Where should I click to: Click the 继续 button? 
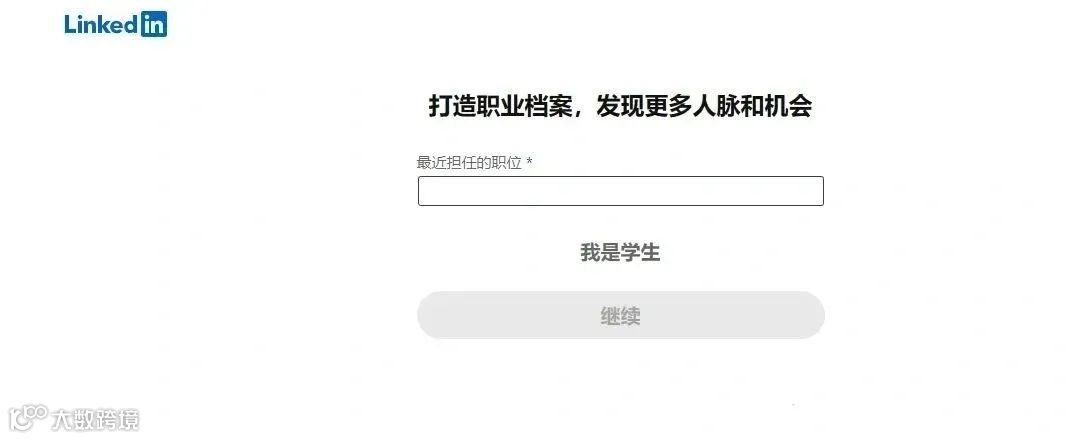pyautogui.click(x=620, y=315)
